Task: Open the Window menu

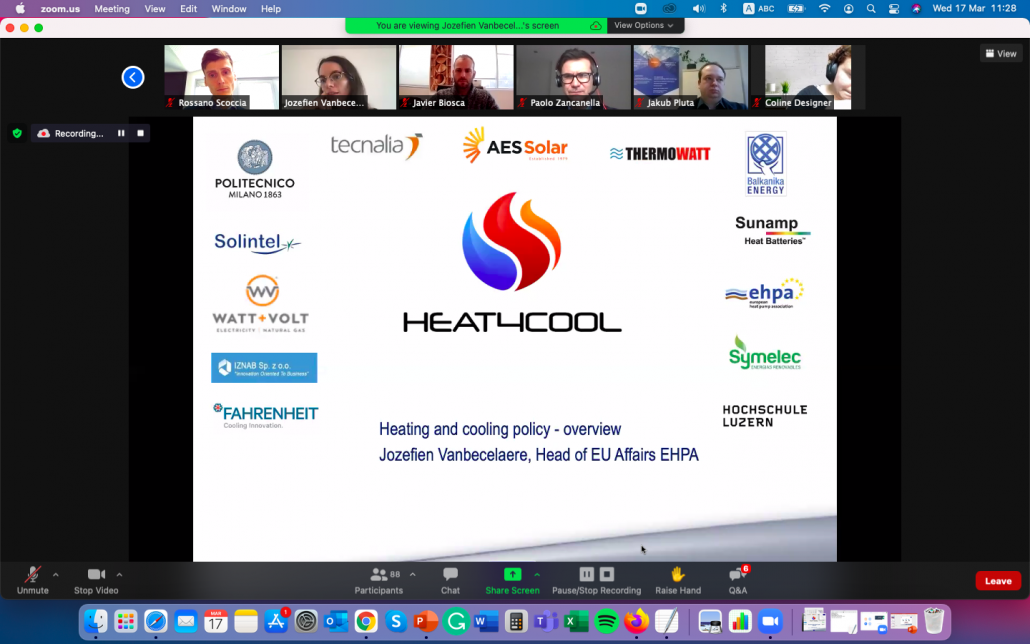Action: (x=229, y=9)
